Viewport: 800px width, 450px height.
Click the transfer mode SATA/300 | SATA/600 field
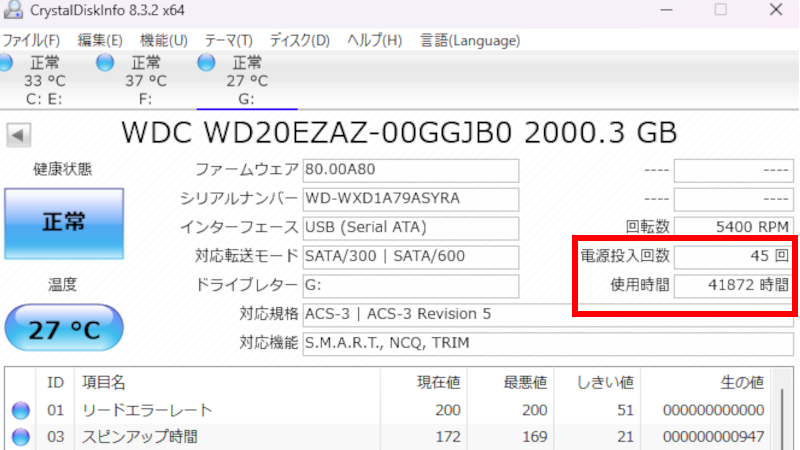[x=411, y=257]
